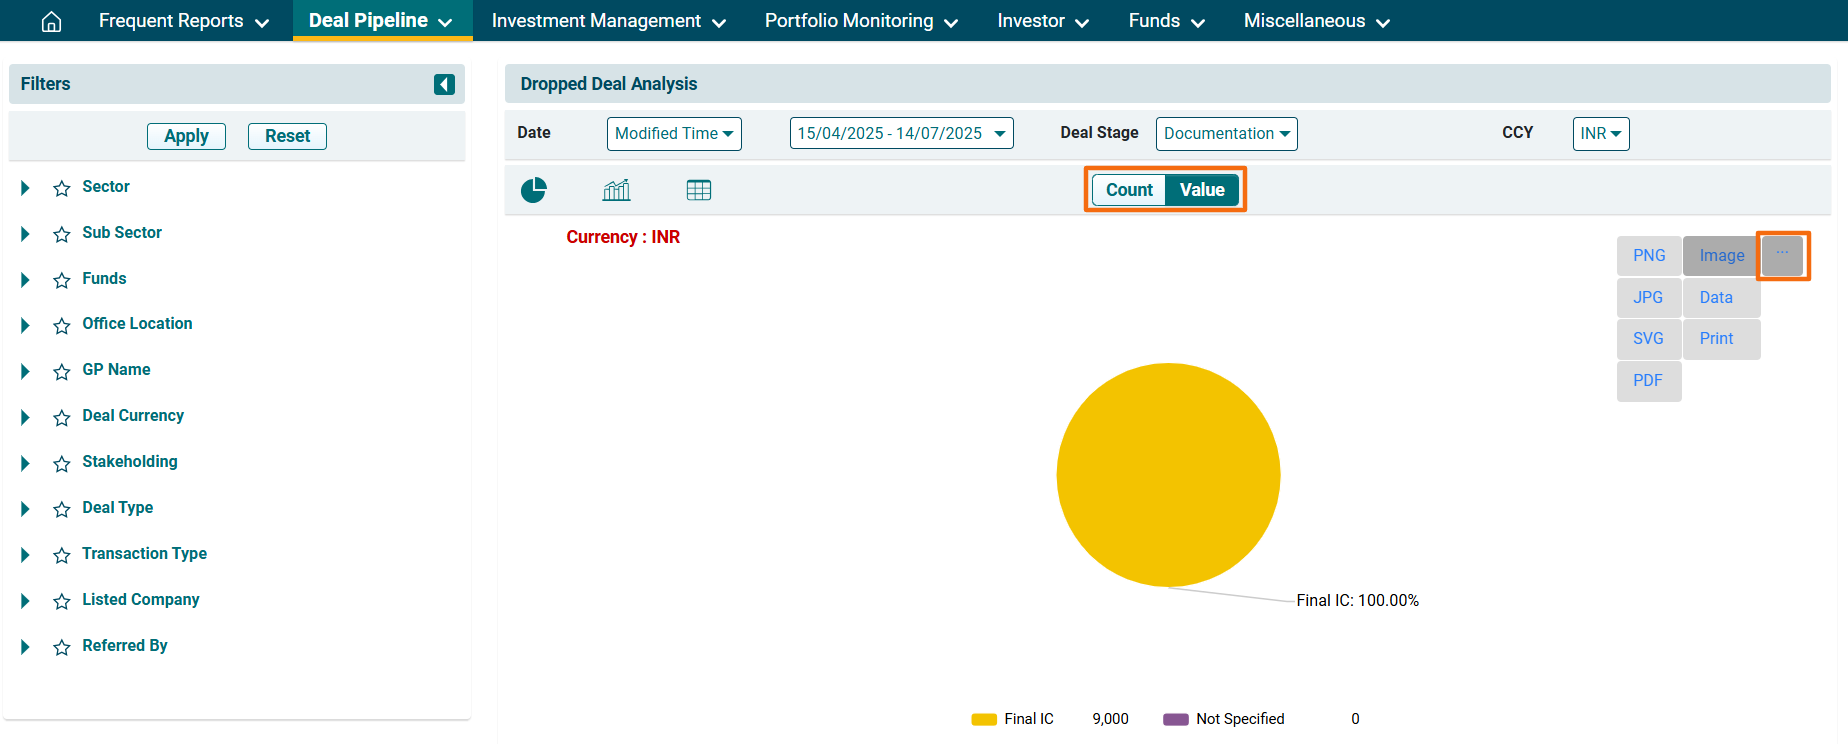1848x744 pixels.
Task: Expand the Funds filter section
Action: coord(25,279)
